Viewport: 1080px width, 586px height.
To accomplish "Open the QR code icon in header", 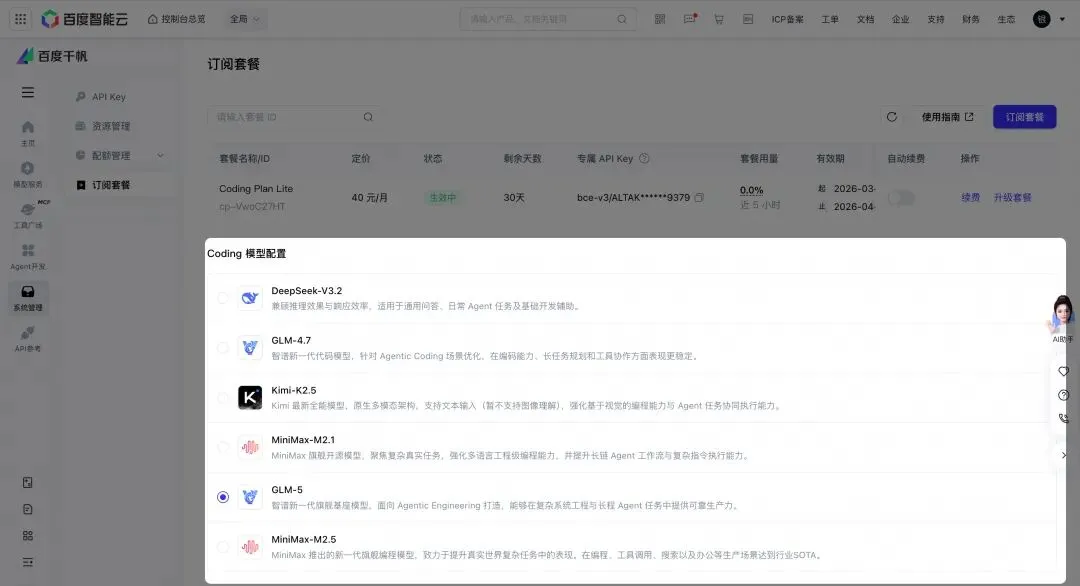I will click(660, 19).
